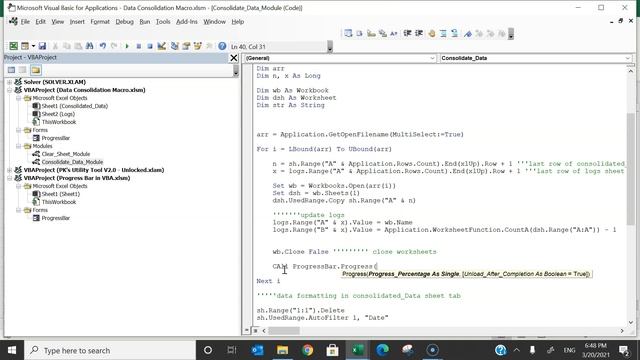640x360 pixels.
Task: Click the List Constants icon in Edit toolbar
Action: (359, 33)
